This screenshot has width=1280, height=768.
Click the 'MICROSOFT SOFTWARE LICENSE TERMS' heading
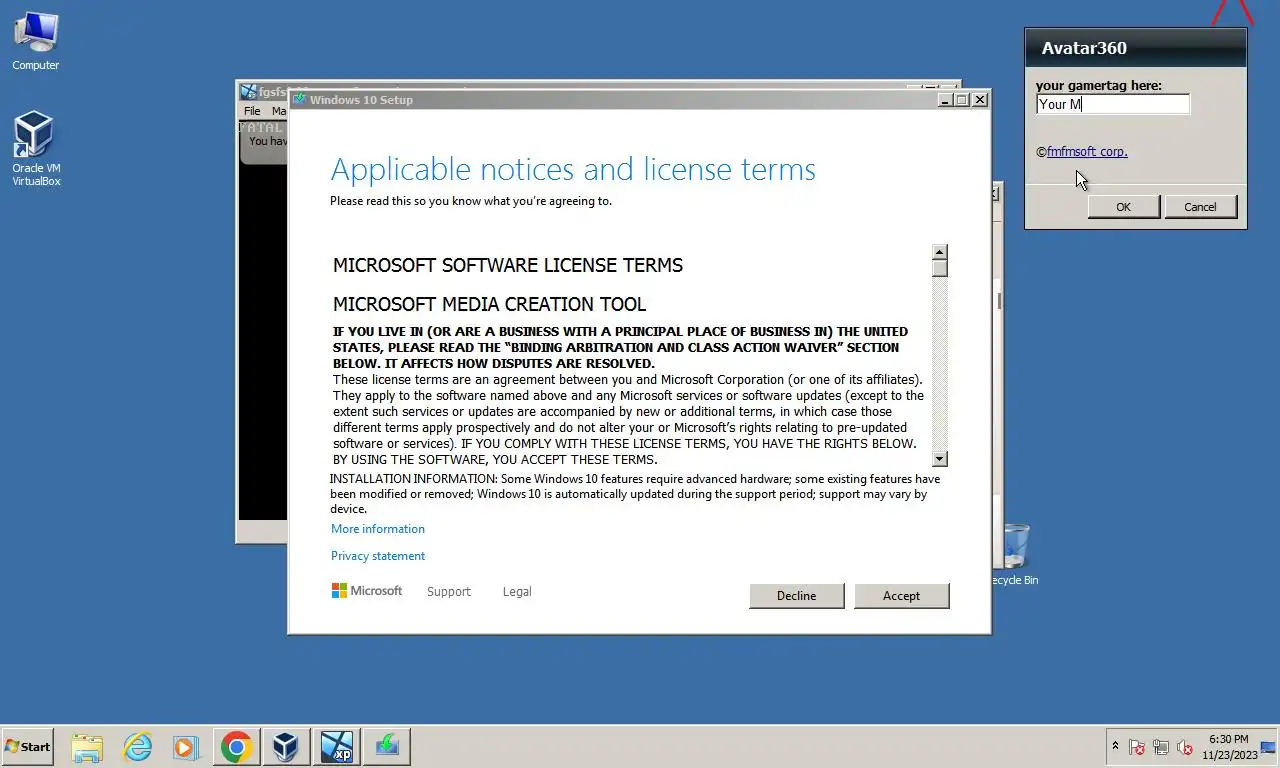[x=508, y=265]
